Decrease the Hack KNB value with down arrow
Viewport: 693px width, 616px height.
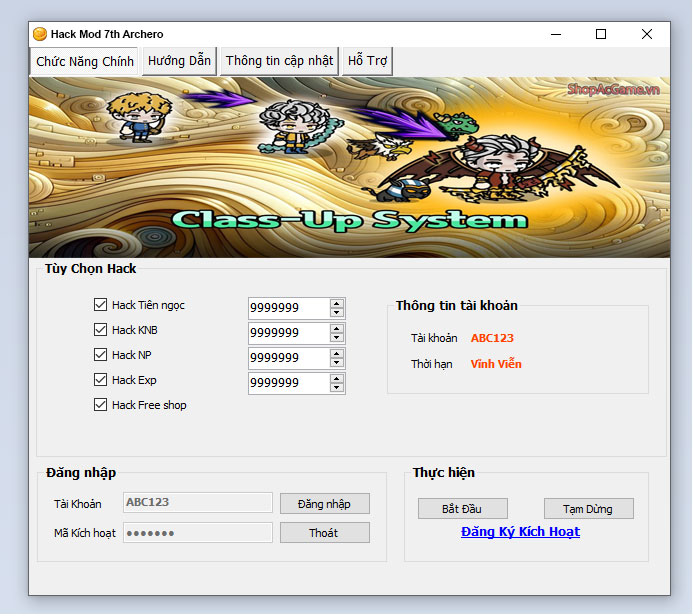[337, 338]
